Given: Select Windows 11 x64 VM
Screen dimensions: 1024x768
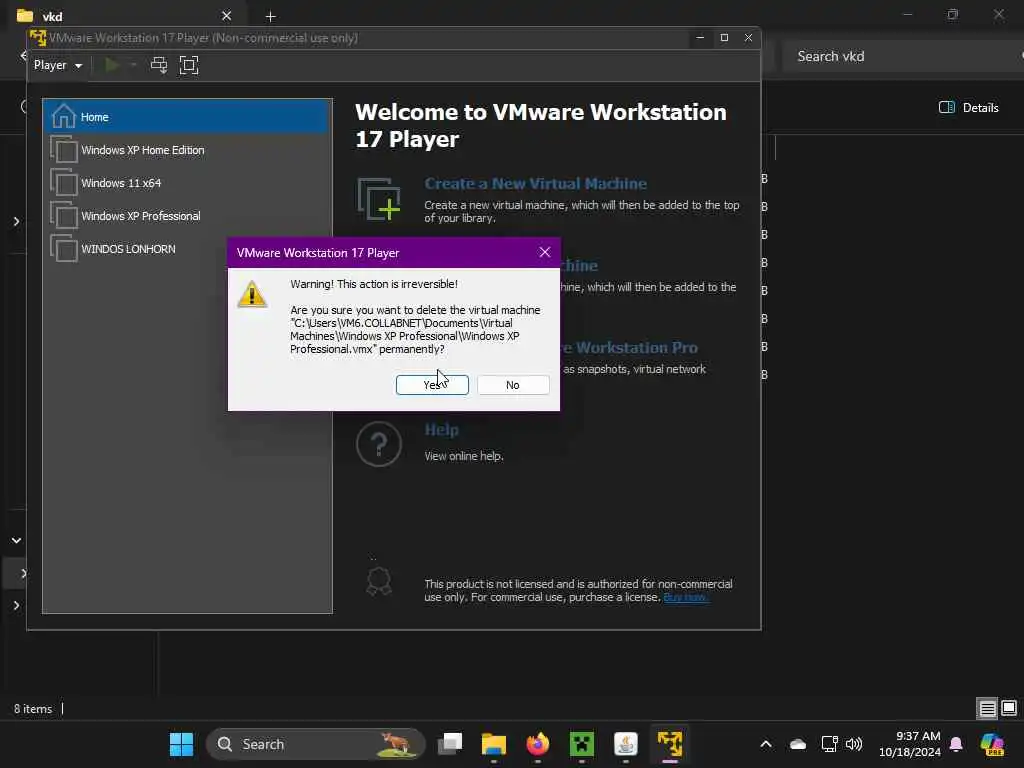Looking at the screenshot, I should click(187, 183).
